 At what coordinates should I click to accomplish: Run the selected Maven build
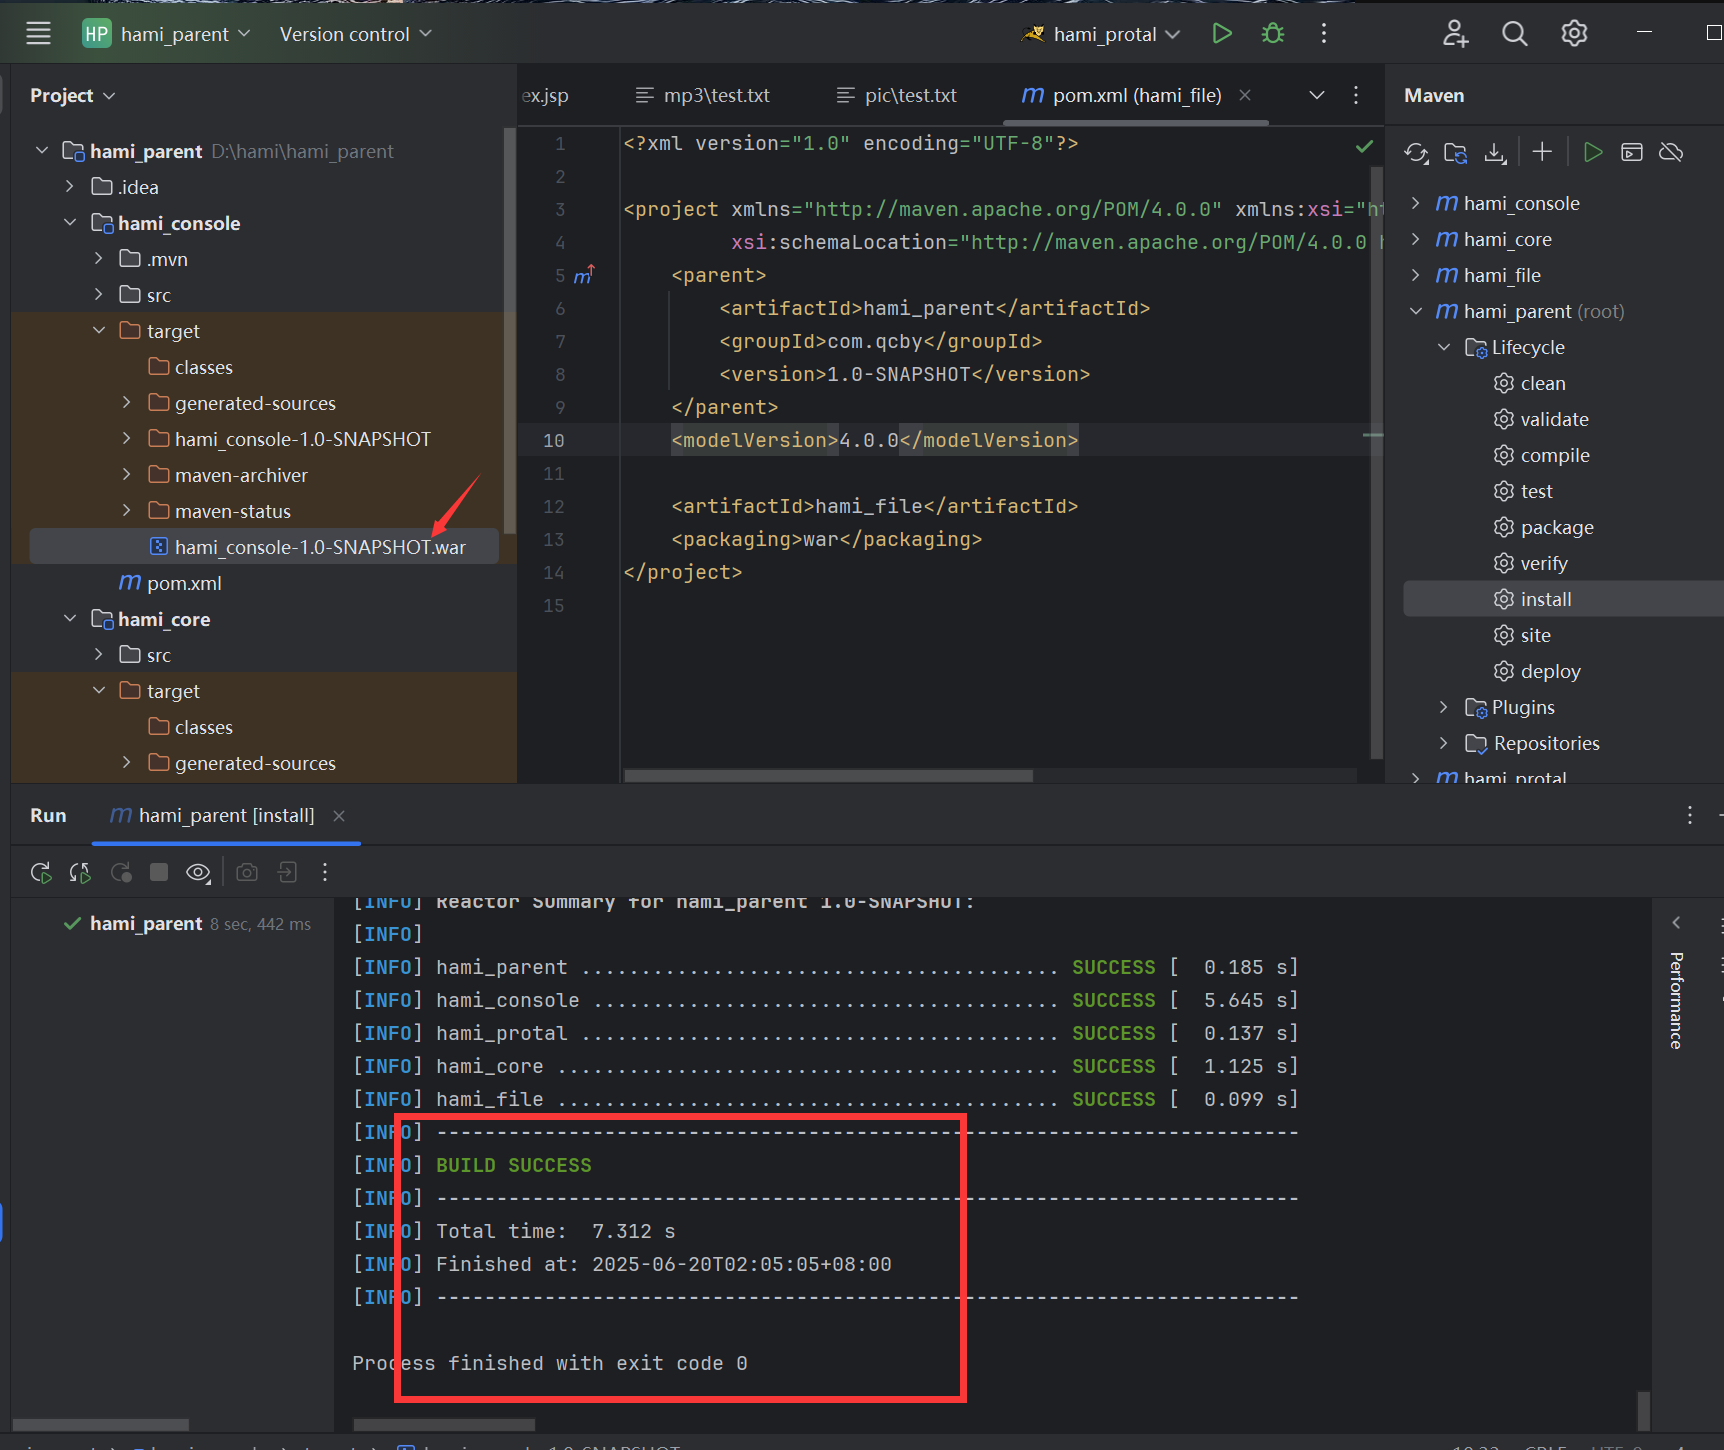click(x=1593, y=152)
